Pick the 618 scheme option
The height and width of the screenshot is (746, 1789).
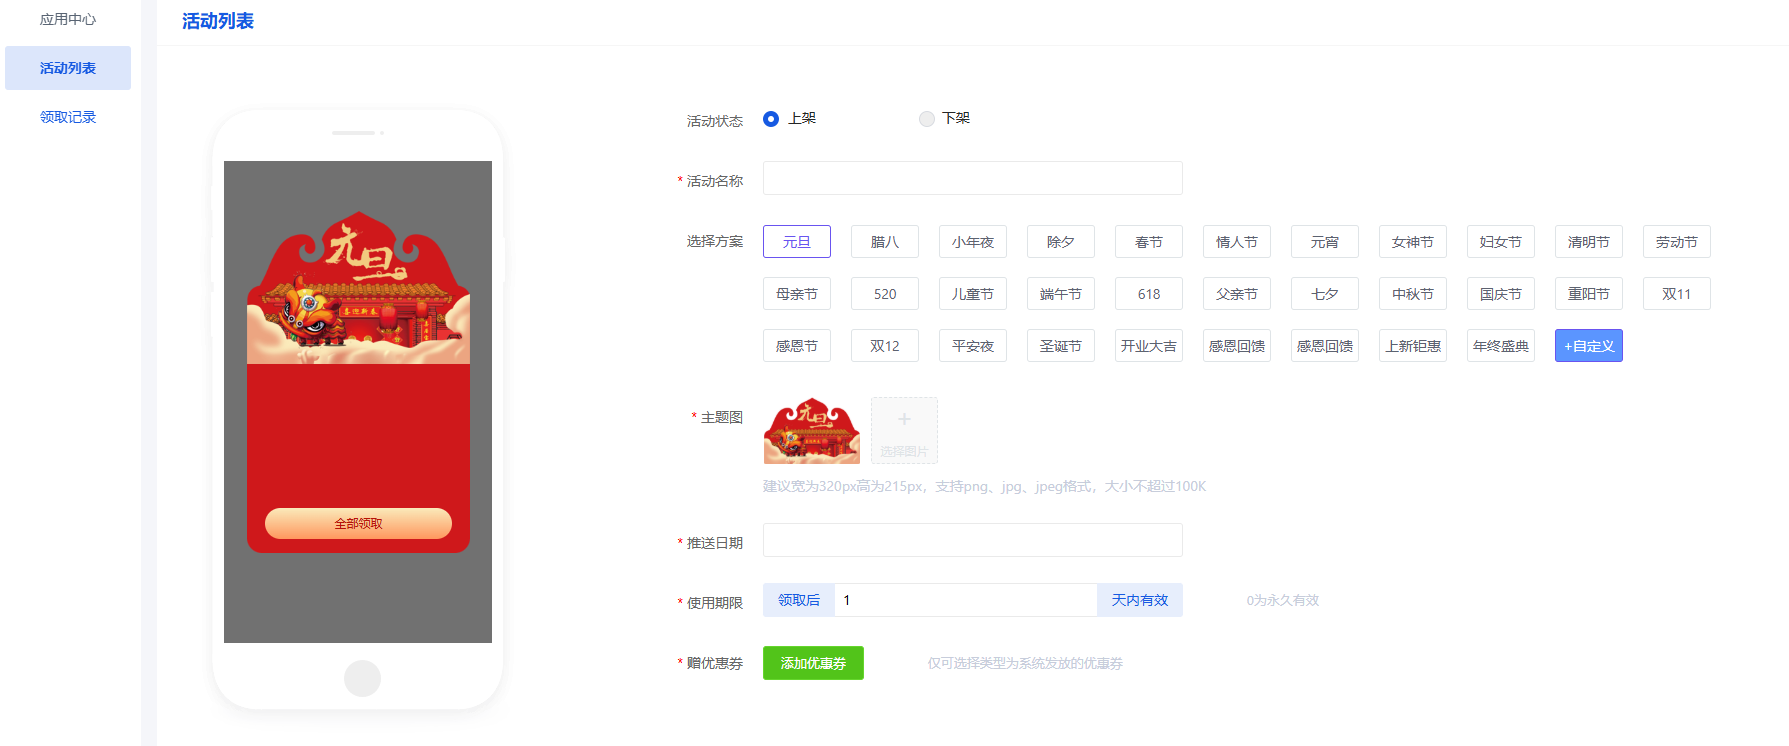tap(1148, 294)
